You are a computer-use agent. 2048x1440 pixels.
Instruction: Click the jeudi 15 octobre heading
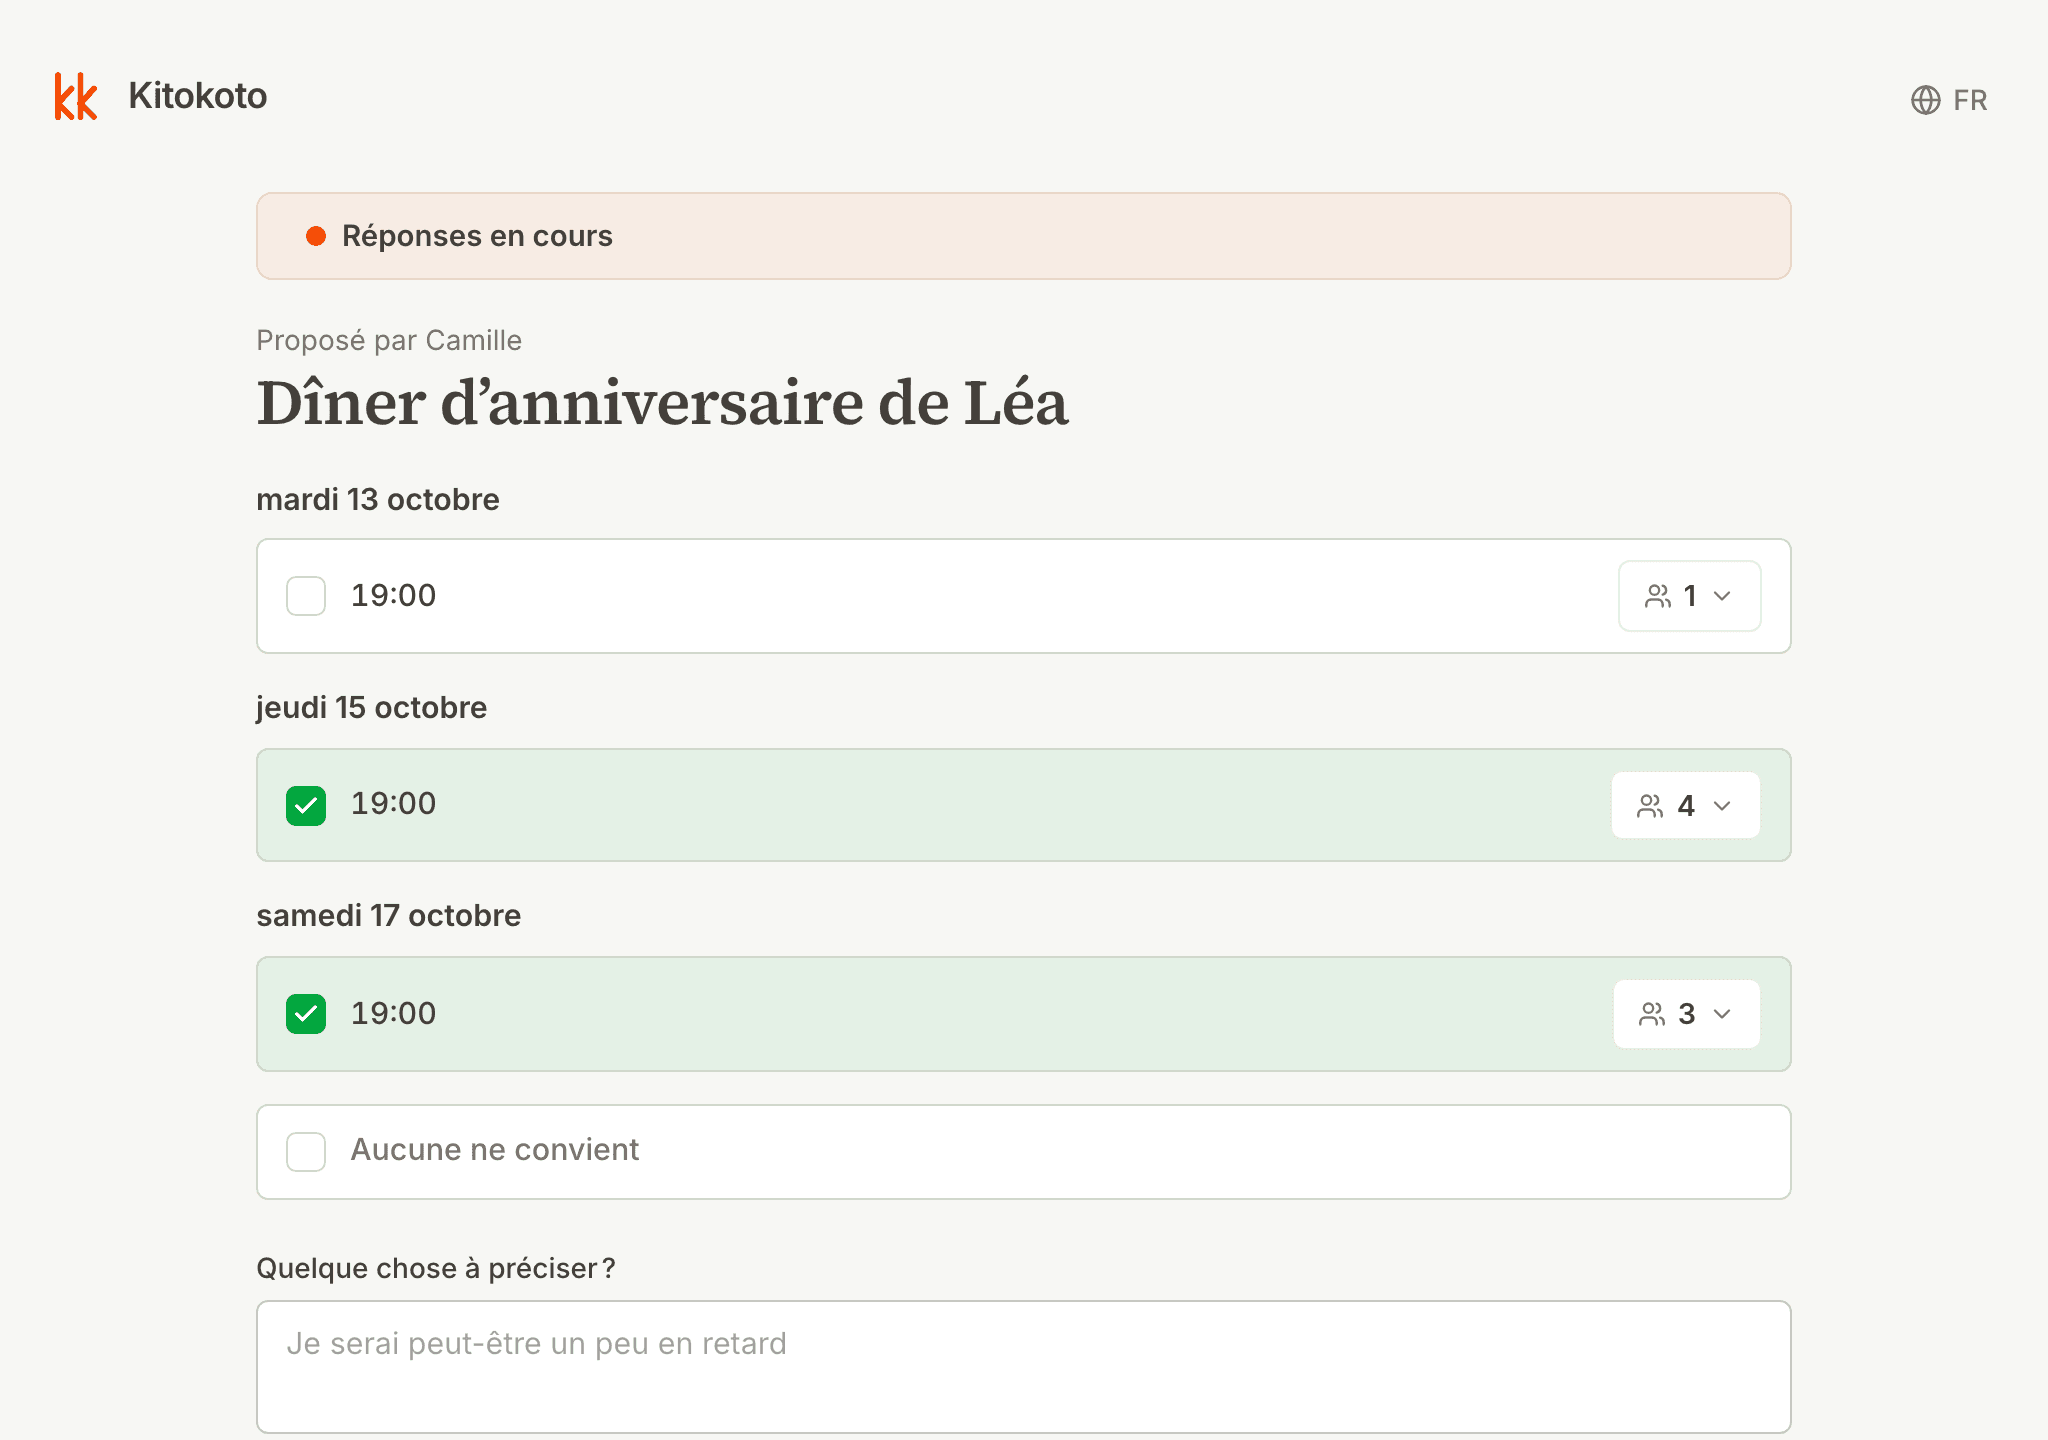[x=372, y=707]
